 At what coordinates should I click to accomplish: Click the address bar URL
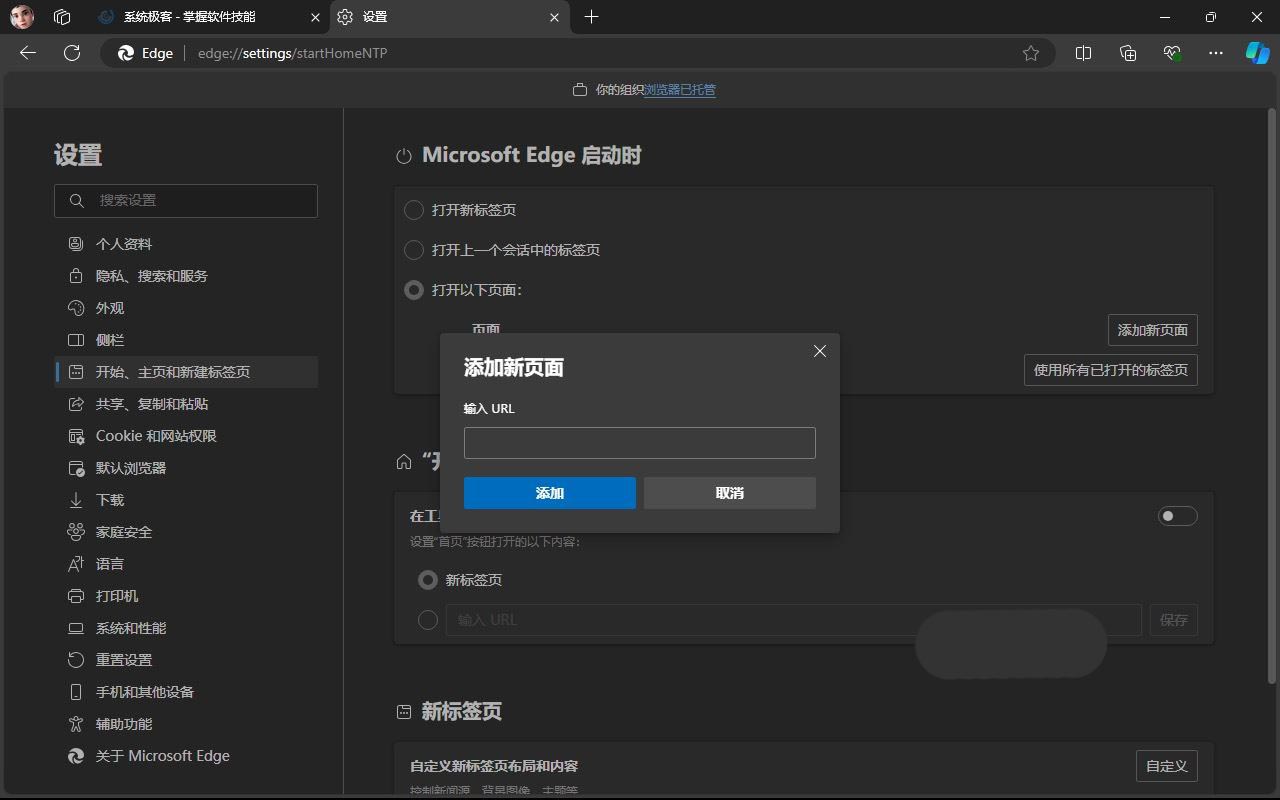pos(293,53)
